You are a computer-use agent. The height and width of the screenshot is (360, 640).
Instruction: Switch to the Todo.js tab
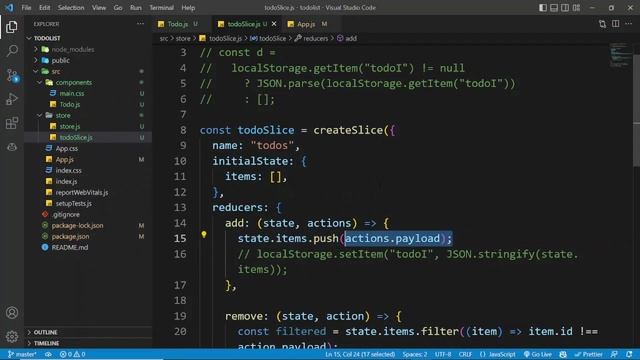tap(178, 24)
